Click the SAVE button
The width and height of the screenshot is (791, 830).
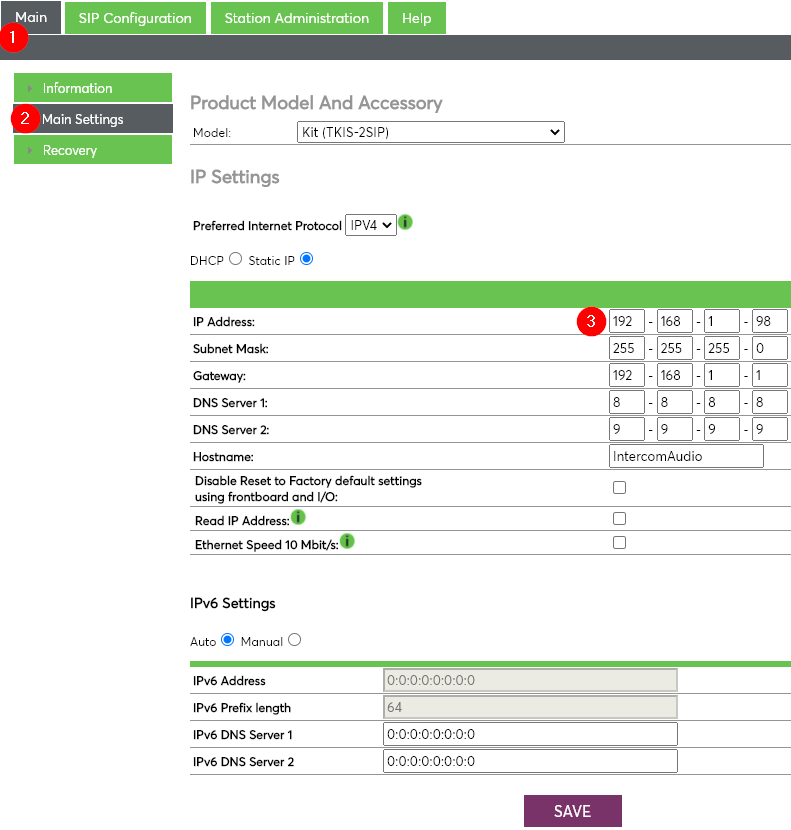pyautogui.click(x=572, y=811)
